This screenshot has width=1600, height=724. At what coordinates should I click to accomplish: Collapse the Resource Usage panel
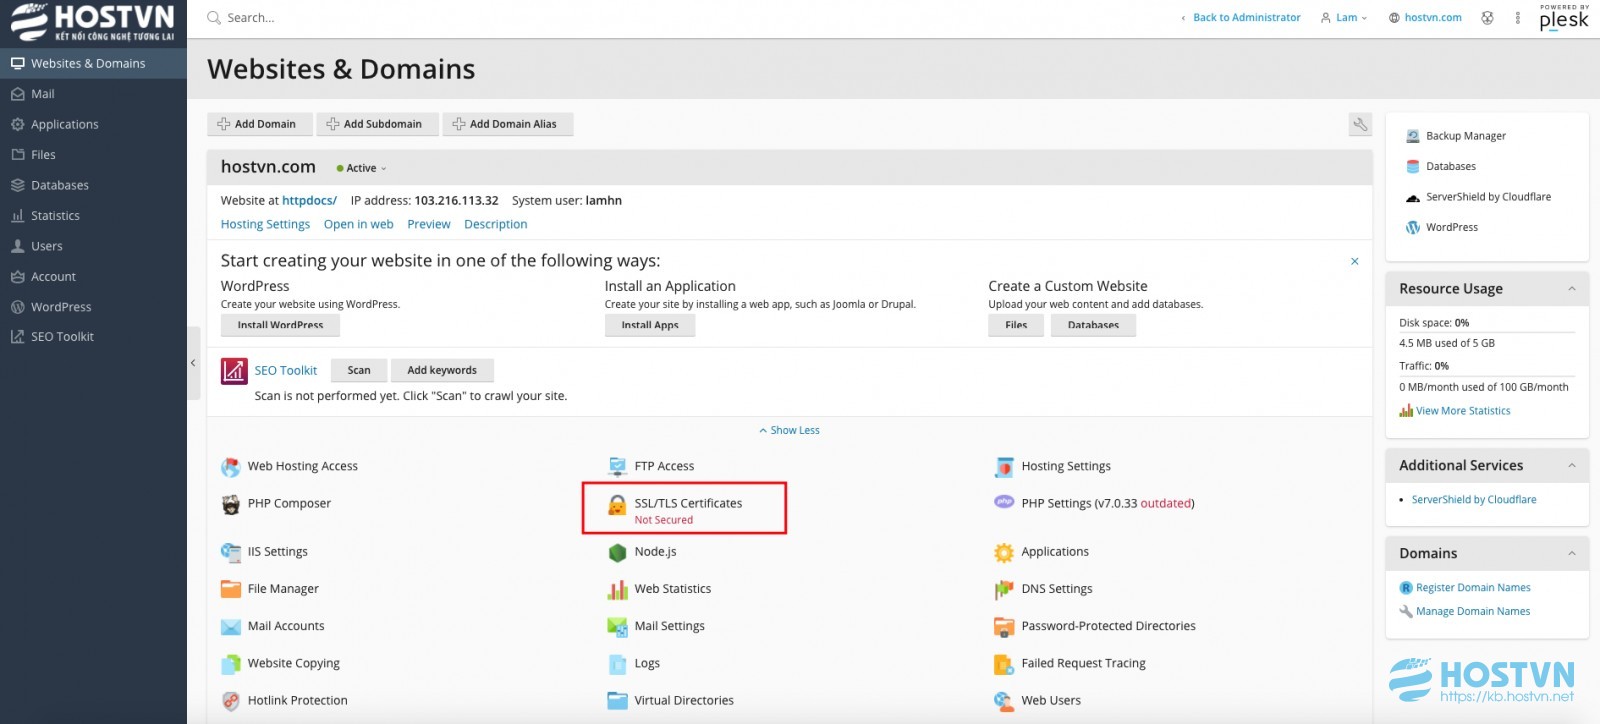point(1571,289)
